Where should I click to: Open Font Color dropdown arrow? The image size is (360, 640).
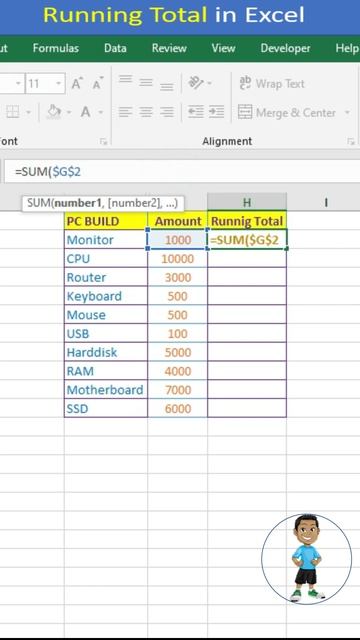[x=100, y=112]
